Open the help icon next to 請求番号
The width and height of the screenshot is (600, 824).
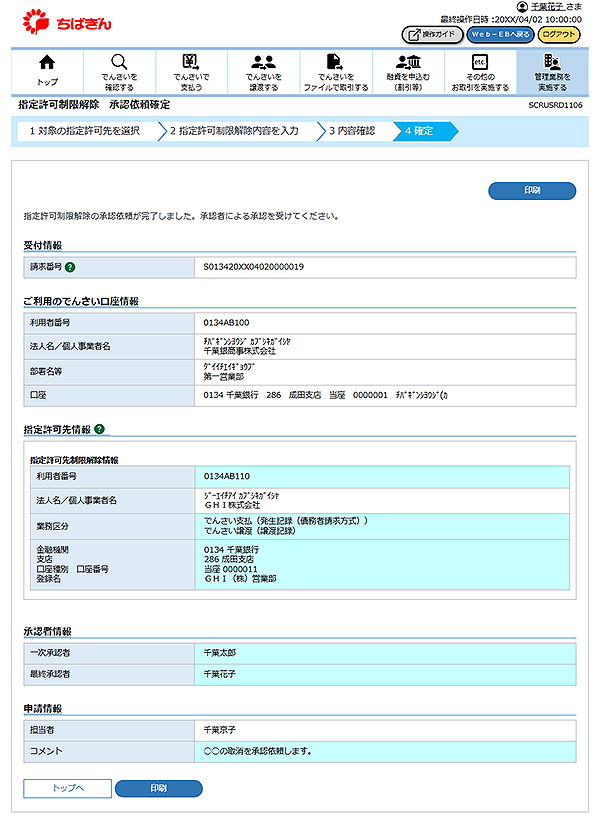point(70,267)
